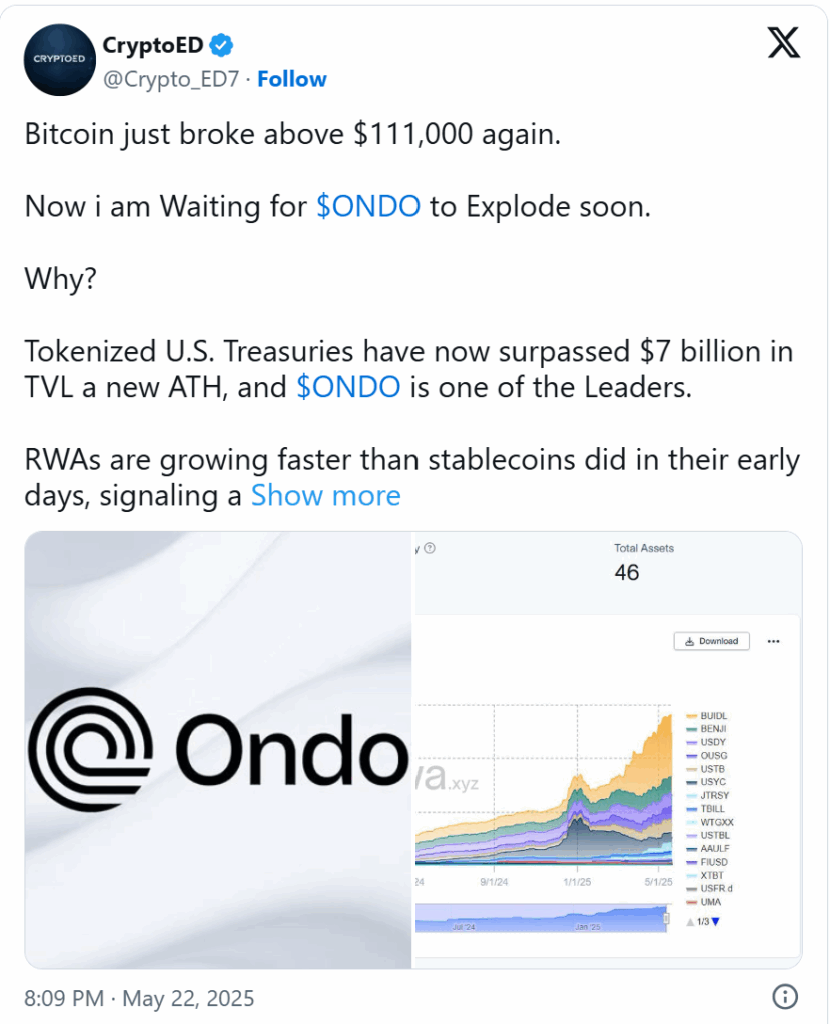The height and width of the screenshot is (1024, 830).
Task: Select the blue verified badge
Action: [x=221, y=45]
